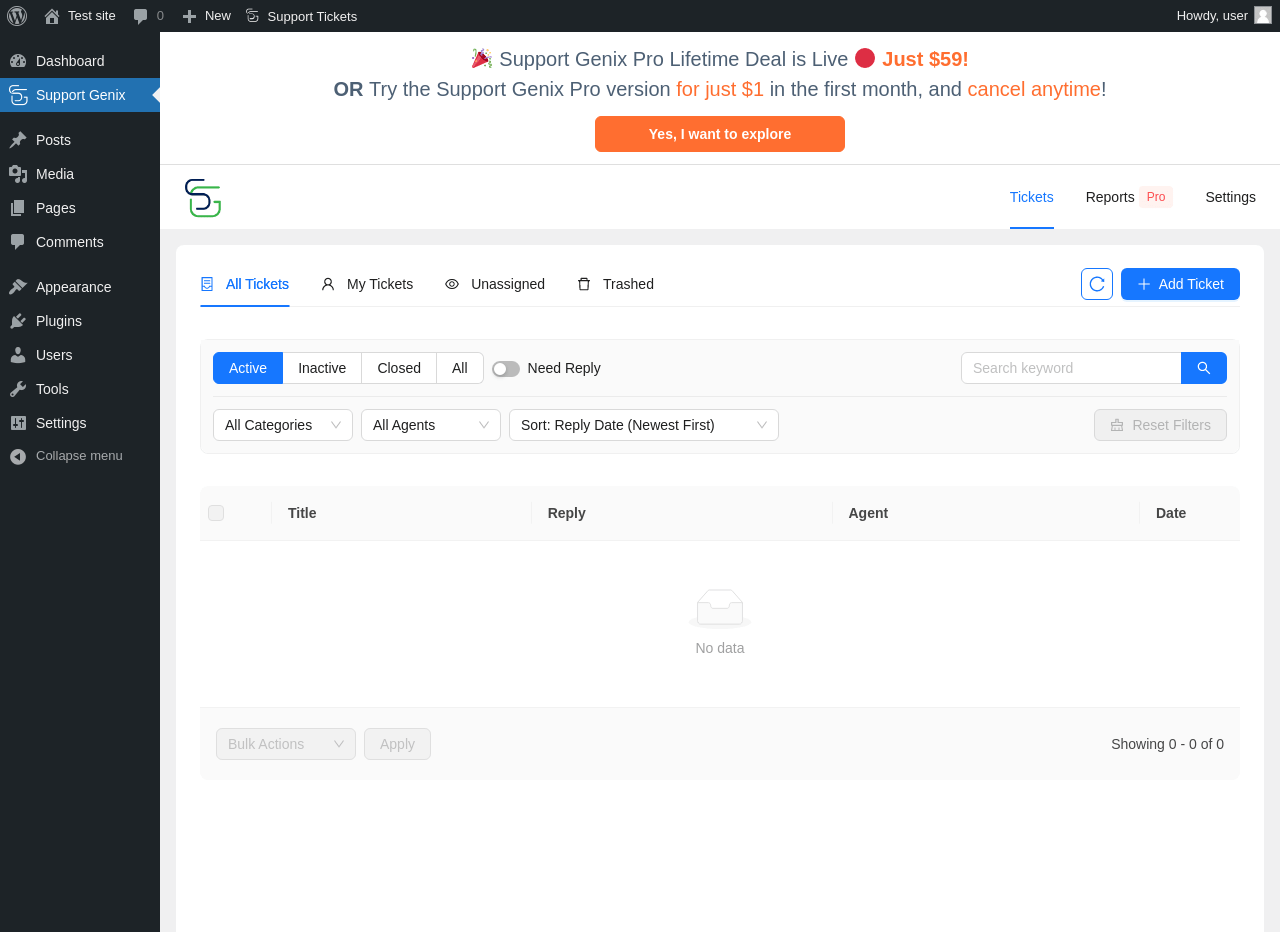The width and height of the screenshot is (1280, 932).
Task: Open the comments bubble in admin bar
Action: tap(148, 16)
